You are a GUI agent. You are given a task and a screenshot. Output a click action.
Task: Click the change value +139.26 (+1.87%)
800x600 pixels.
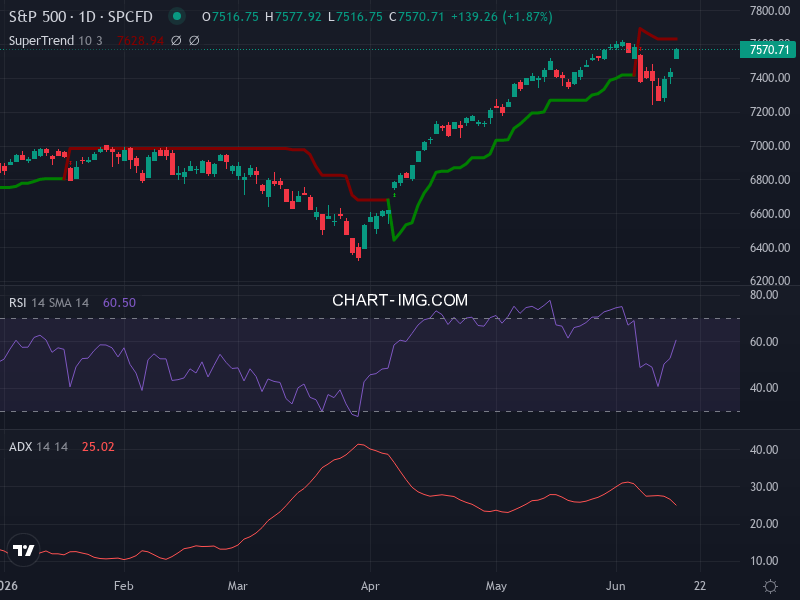tap(502, 17)
